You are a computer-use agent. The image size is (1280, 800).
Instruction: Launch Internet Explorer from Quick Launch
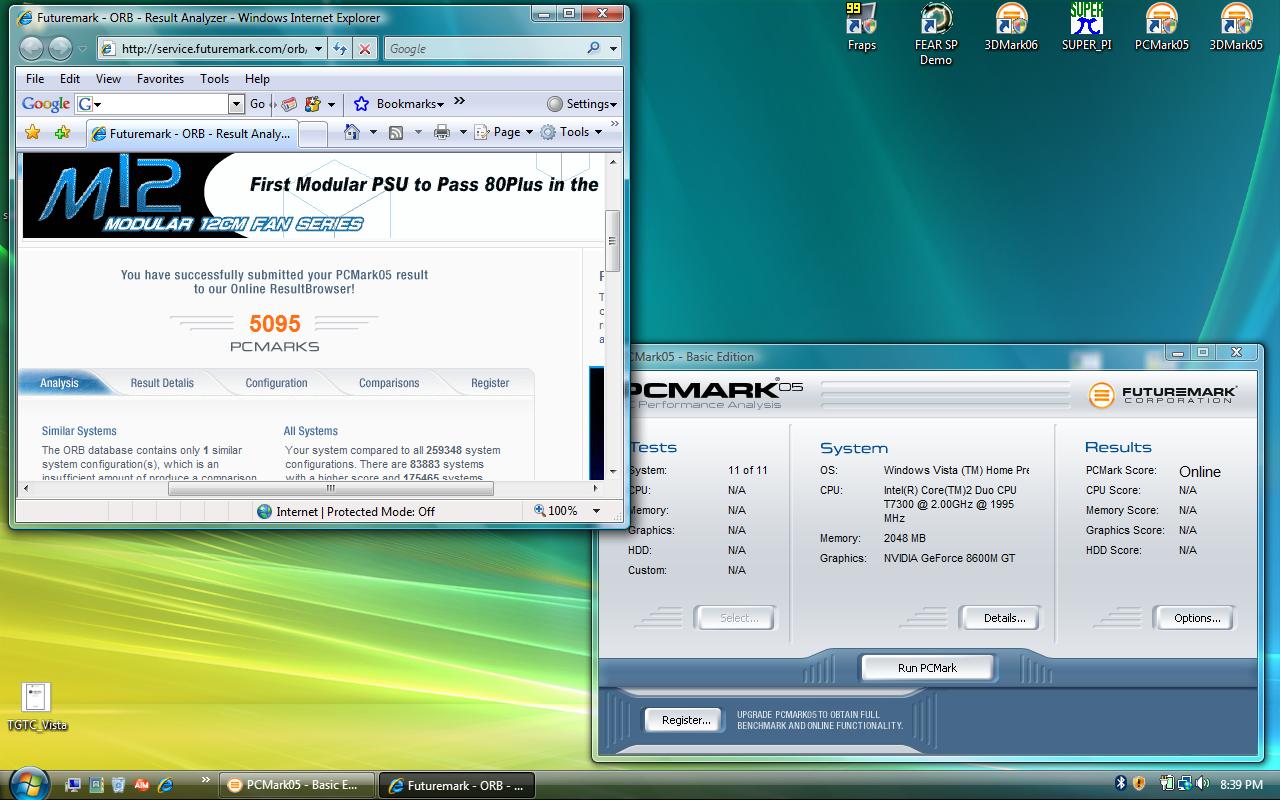point(165,785)
